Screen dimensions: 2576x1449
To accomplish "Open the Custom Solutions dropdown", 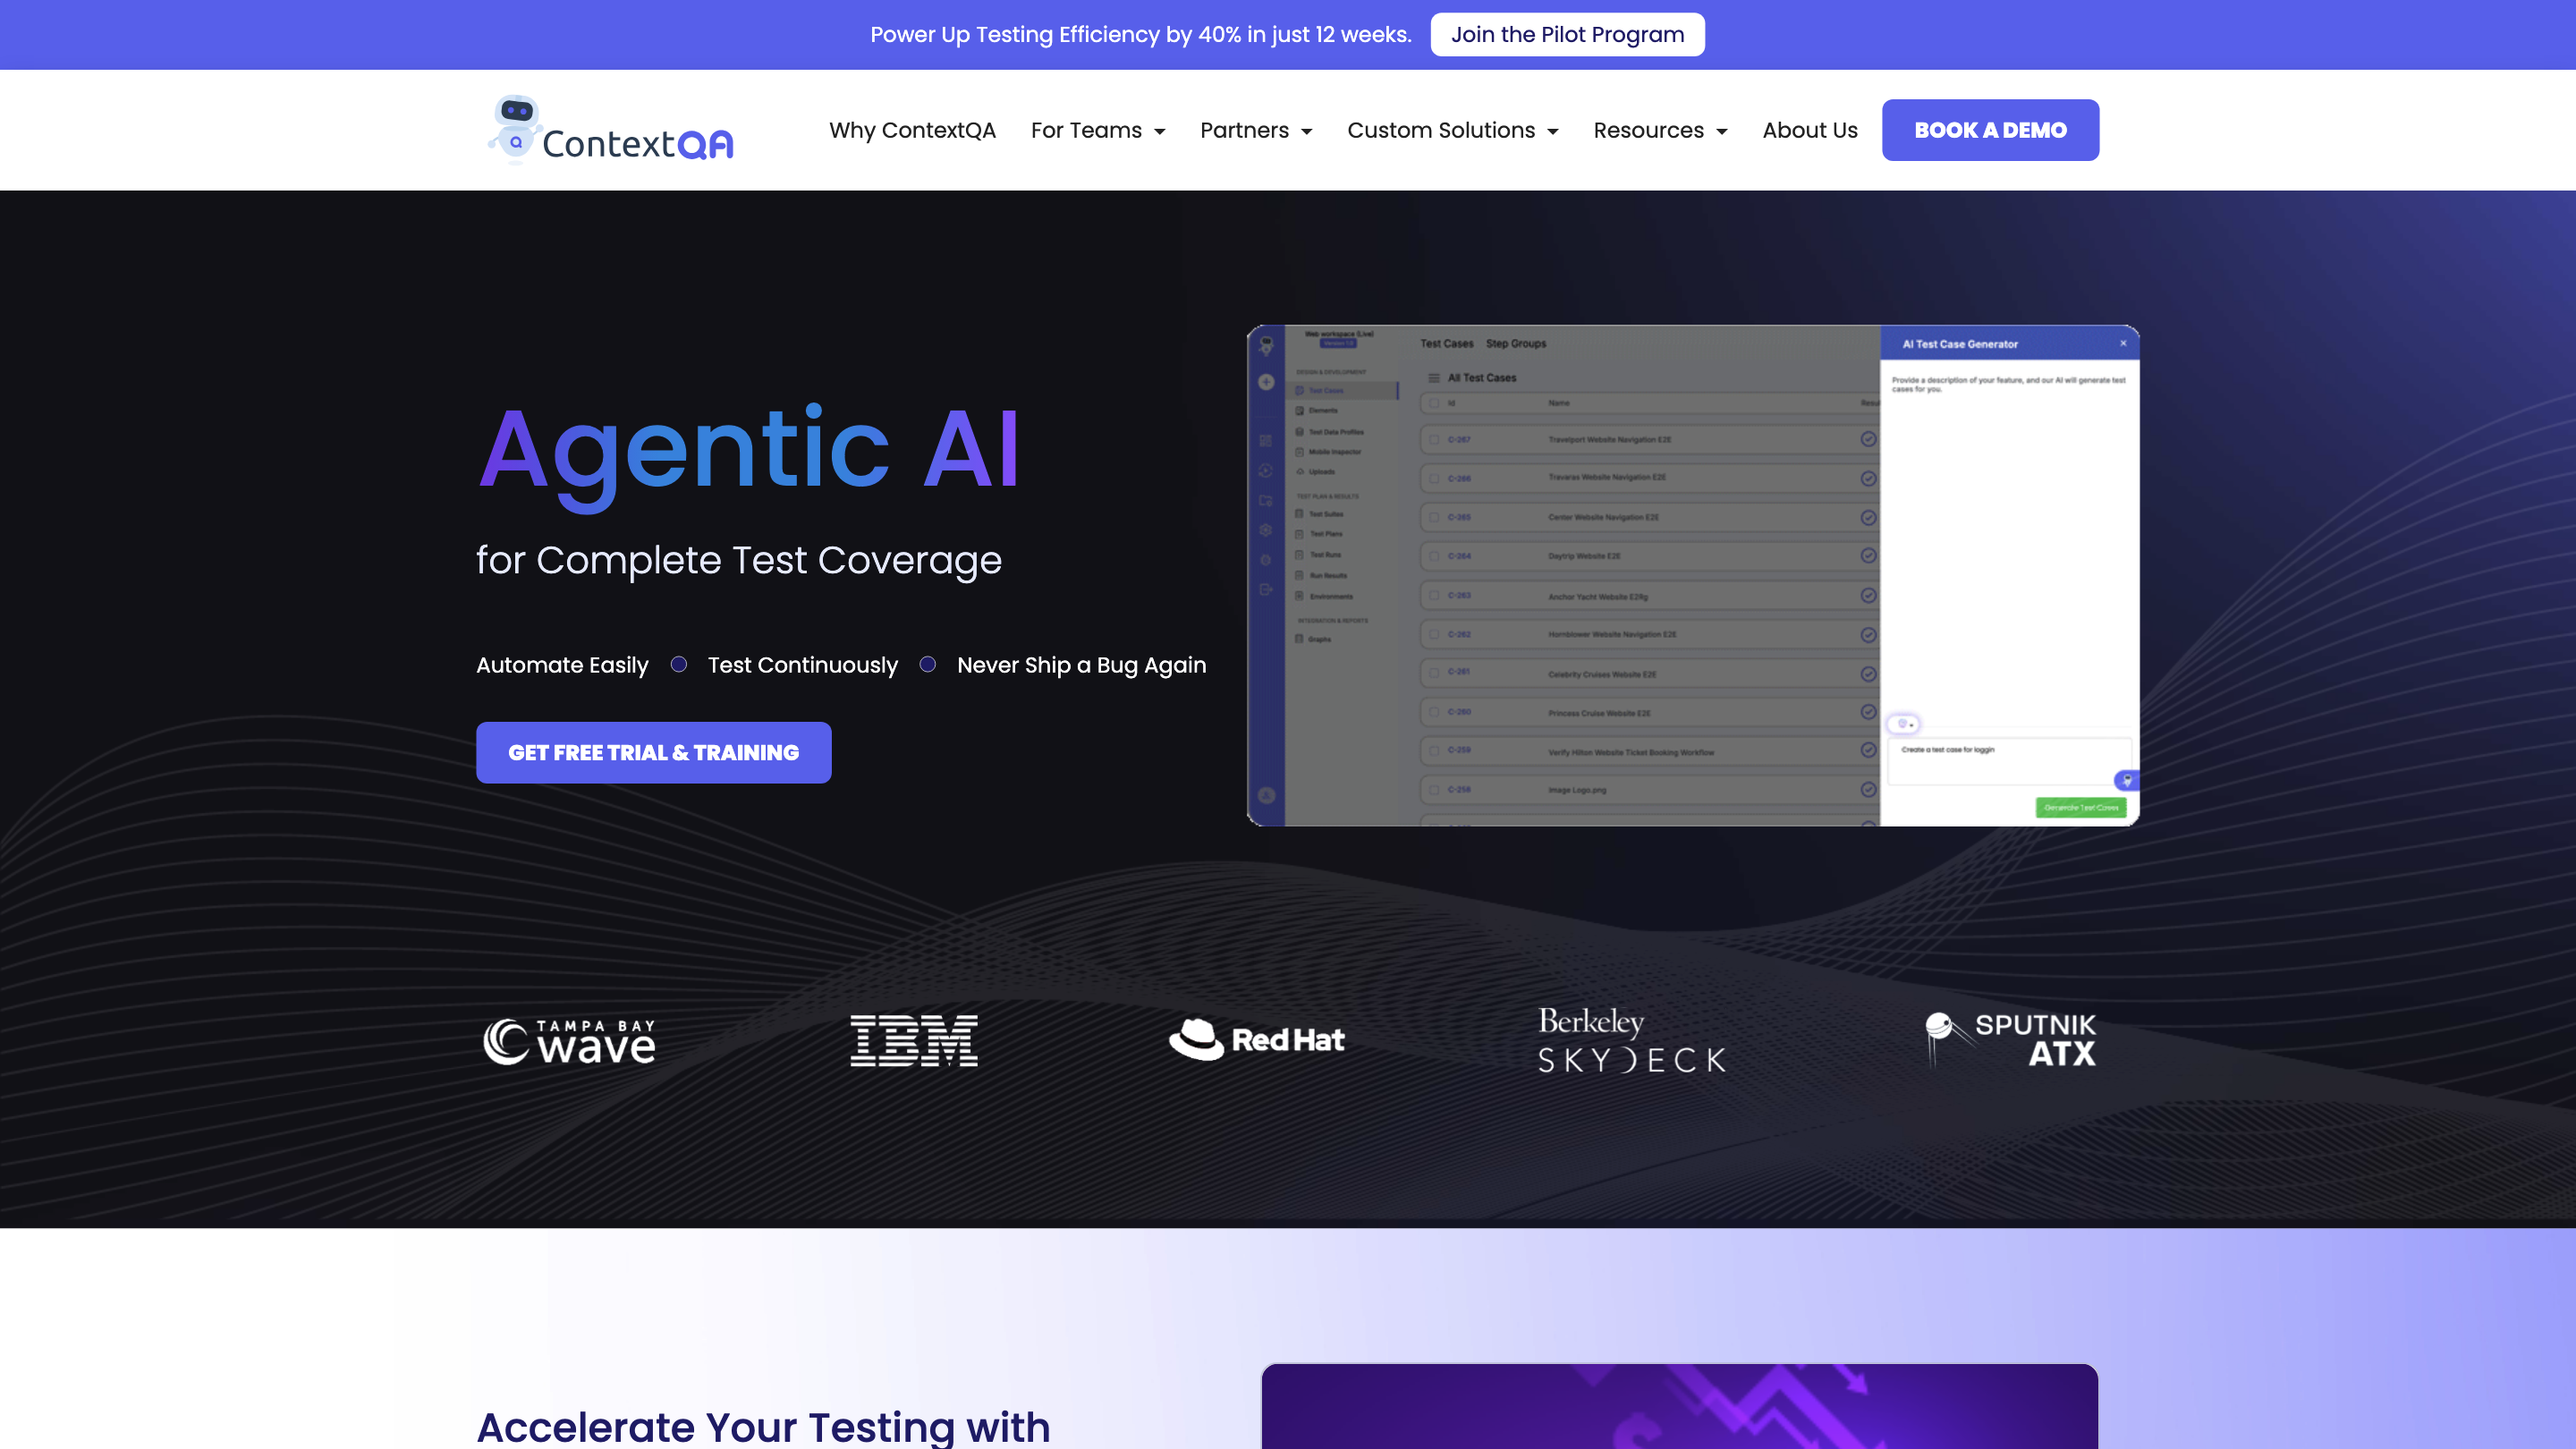I will pyautogui.click(x=1452, y=130).
